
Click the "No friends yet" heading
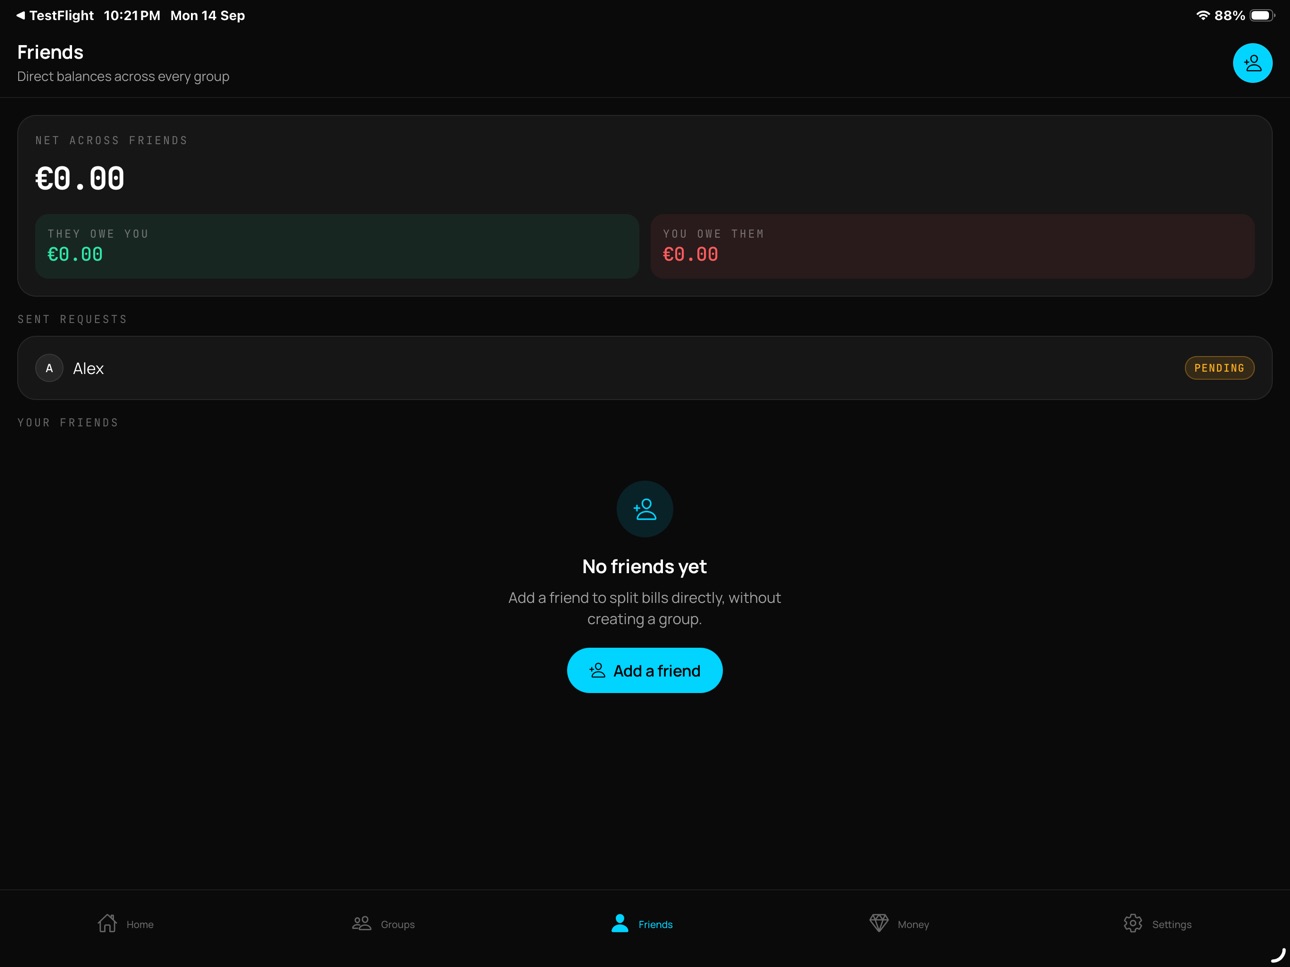[x=645, y=566]
